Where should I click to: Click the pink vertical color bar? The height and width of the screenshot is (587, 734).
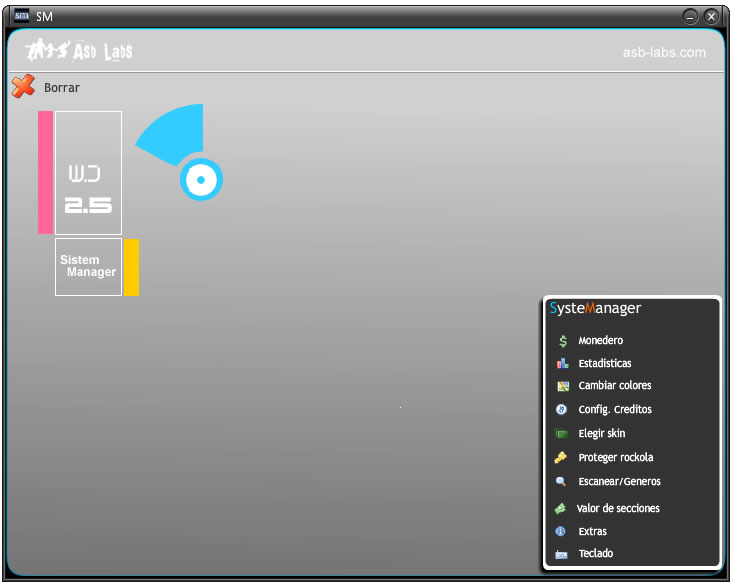point(45,172)
